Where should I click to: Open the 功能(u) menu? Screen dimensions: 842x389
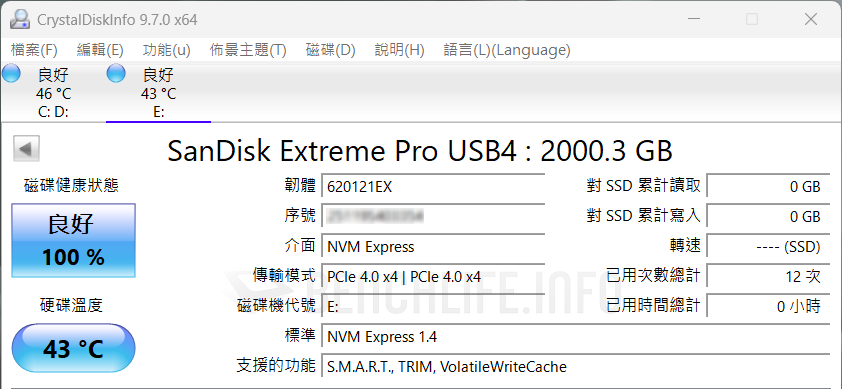[166, 50]
